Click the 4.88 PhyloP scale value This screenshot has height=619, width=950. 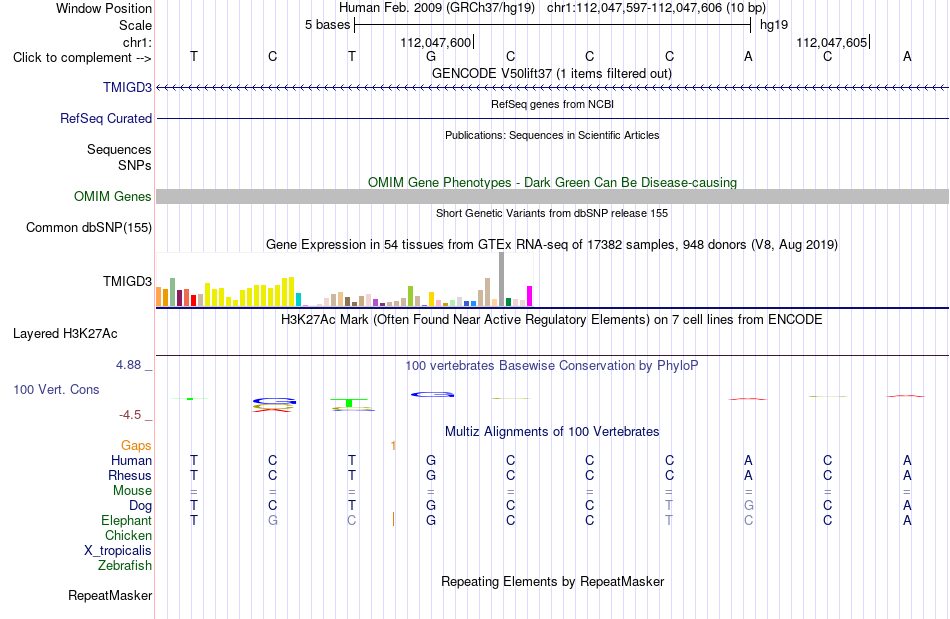[x=128, y=365]
